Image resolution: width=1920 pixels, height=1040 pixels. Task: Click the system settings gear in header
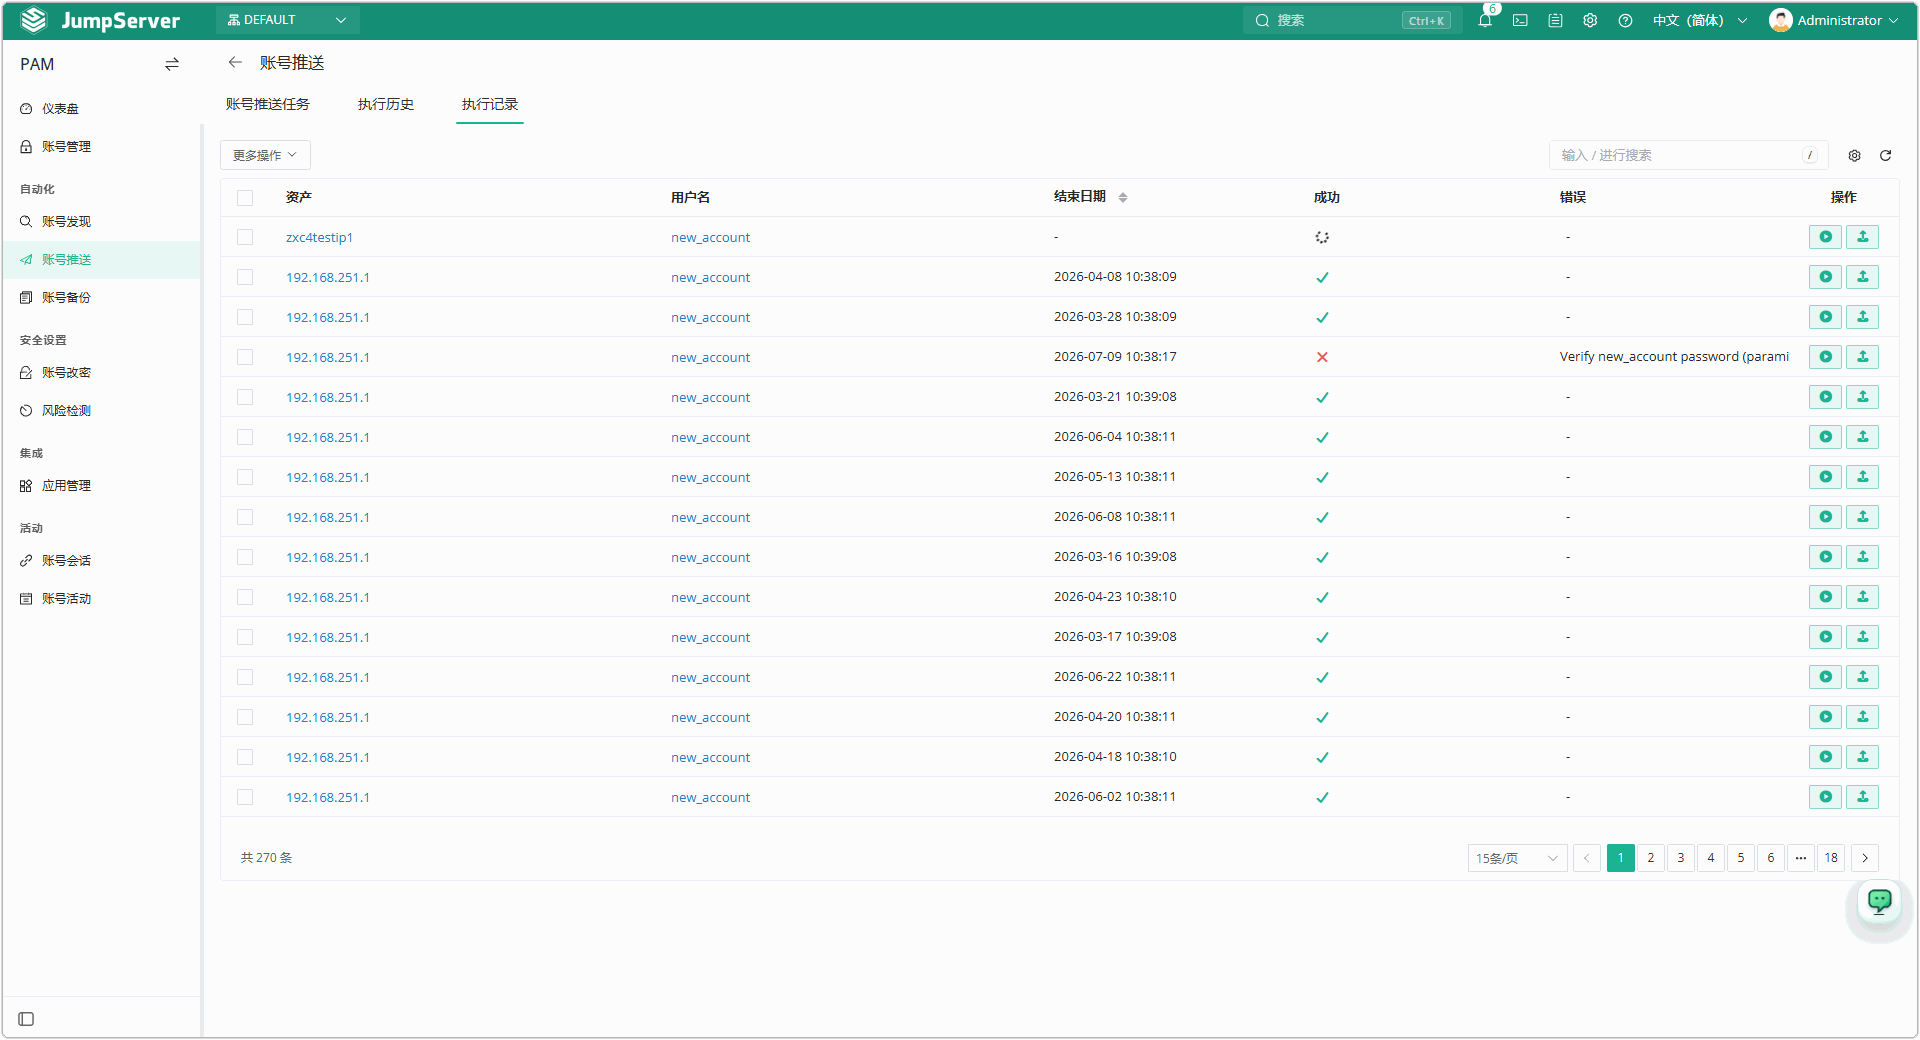pos(1590,20)
